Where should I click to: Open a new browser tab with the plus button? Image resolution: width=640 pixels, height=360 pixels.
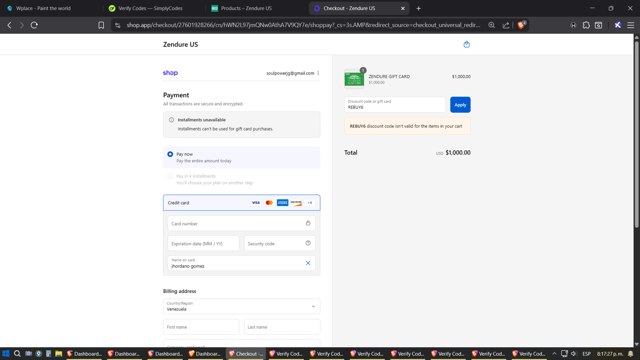coord(418,8)
